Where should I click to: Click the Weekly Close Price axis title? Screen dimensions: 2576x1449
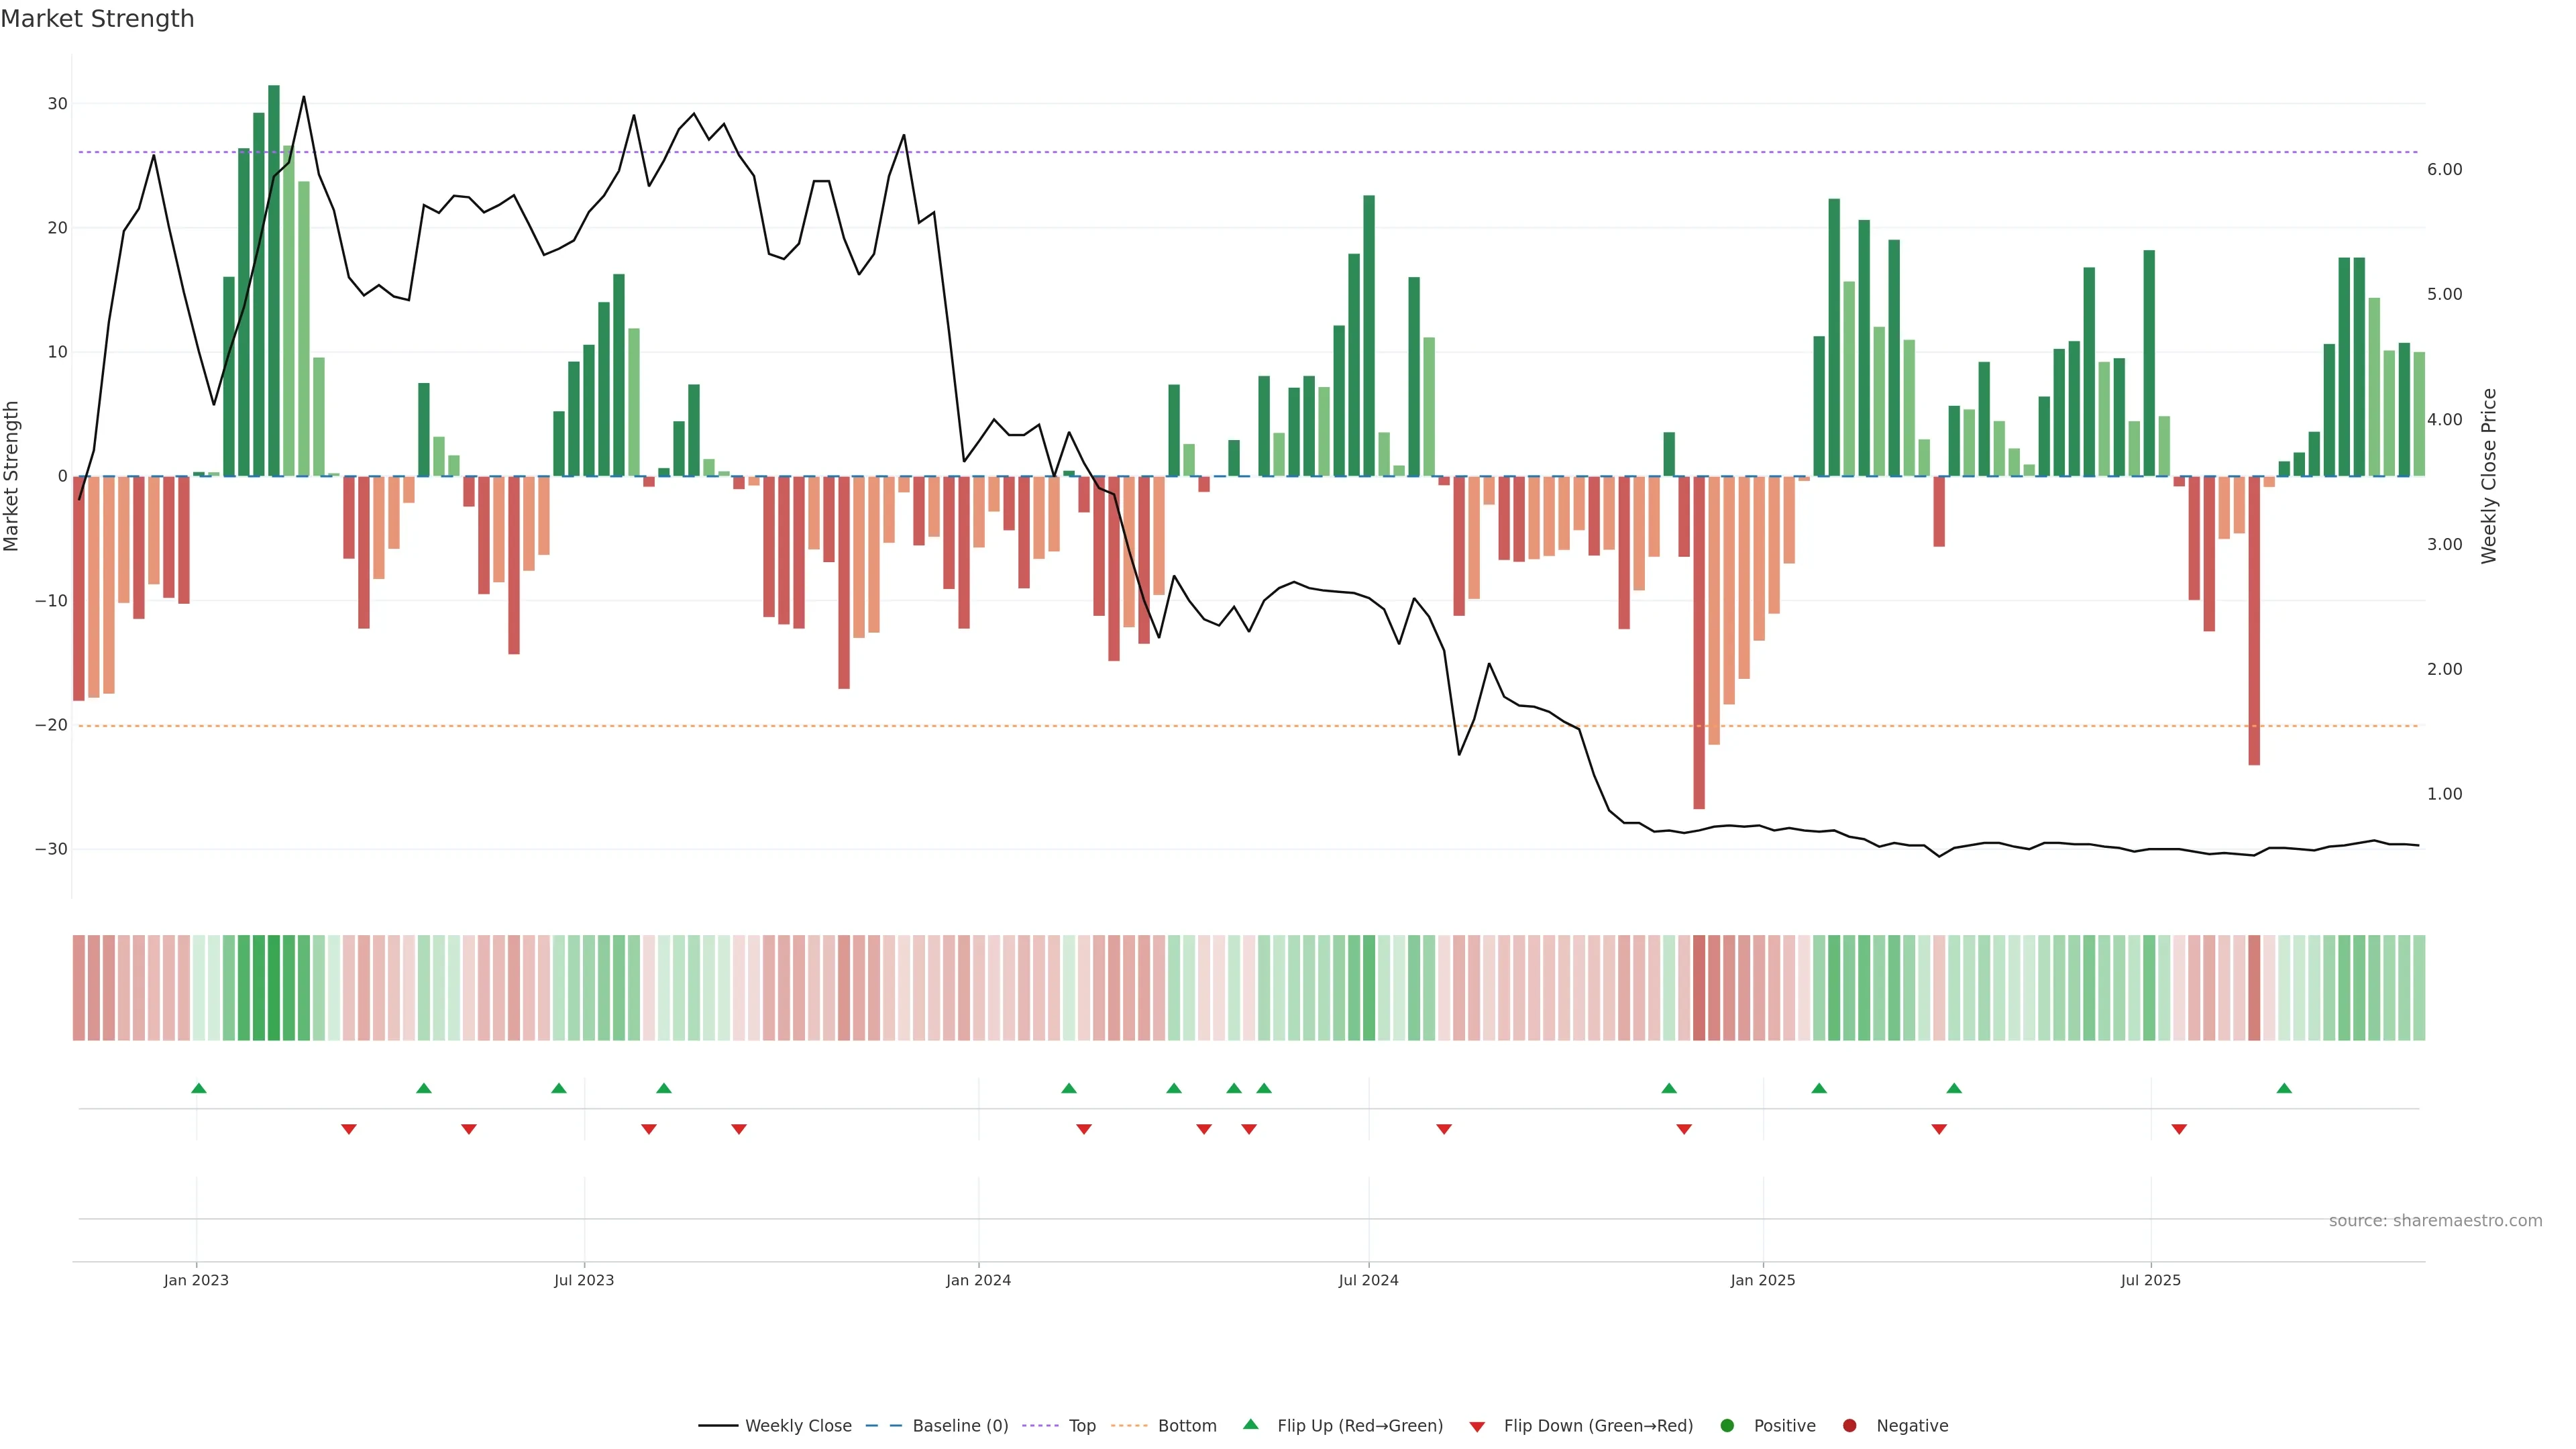tap(2489, 476)
